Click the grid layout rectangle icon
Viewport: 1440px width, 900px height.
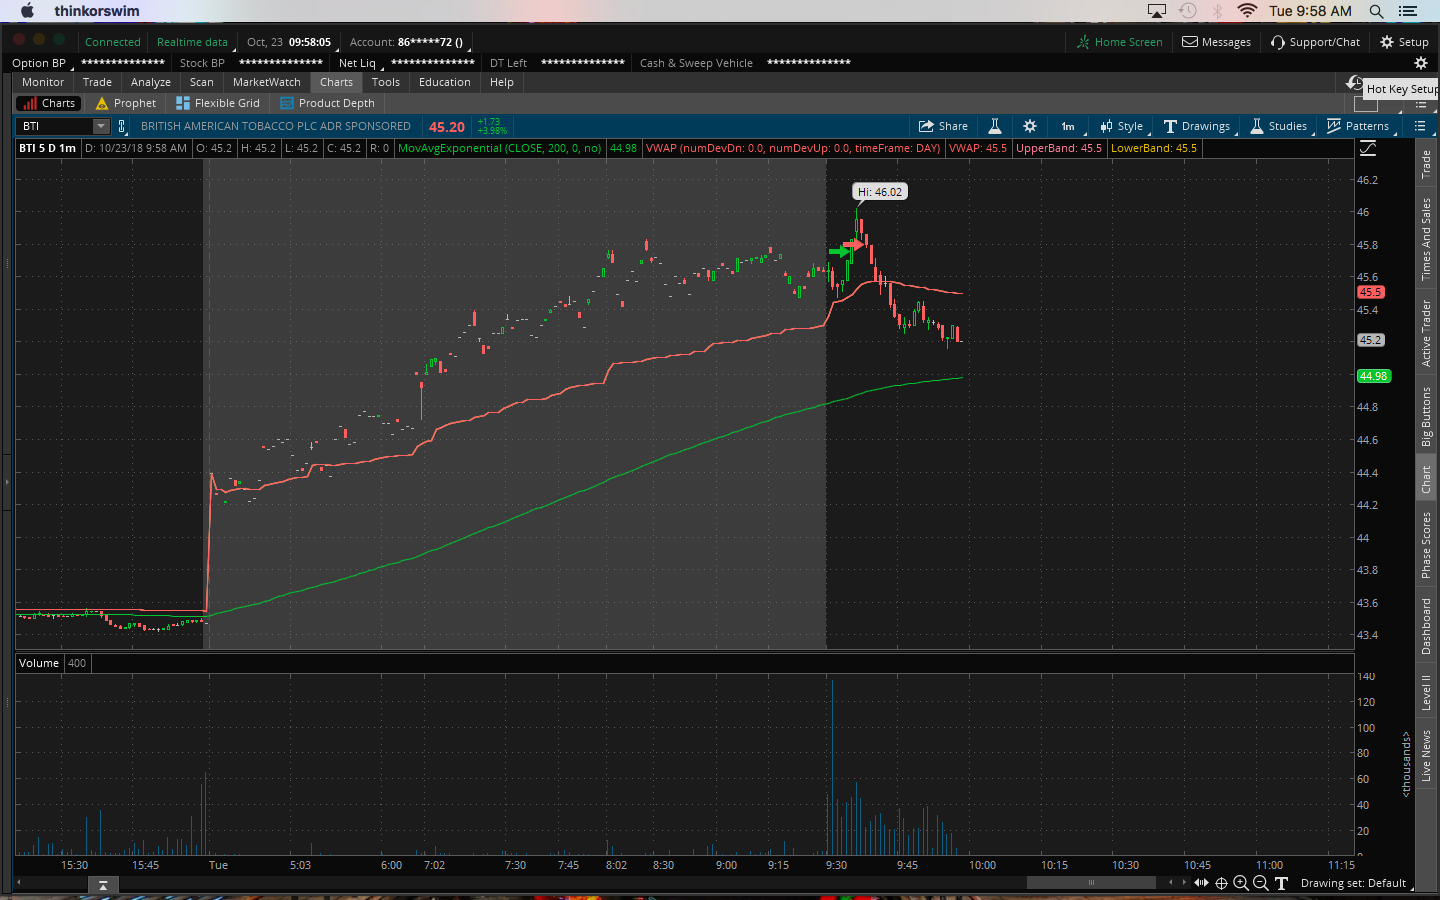pos(1364,104)
